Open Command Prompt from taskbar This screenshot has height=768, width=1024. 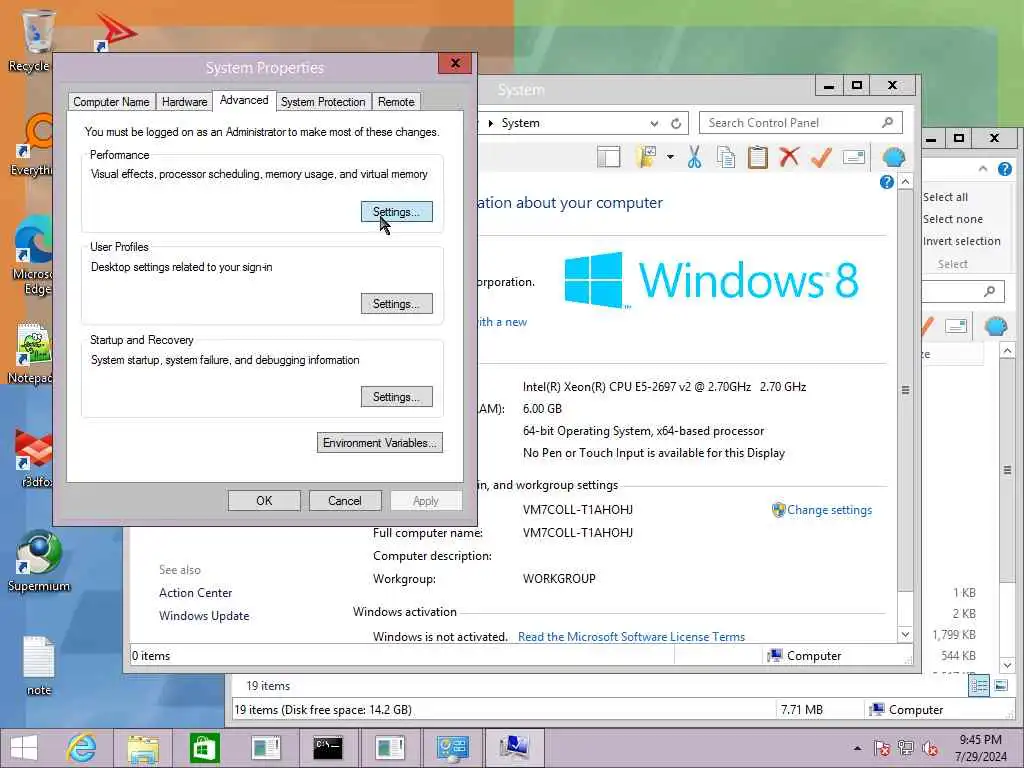(x=327, y=748)
